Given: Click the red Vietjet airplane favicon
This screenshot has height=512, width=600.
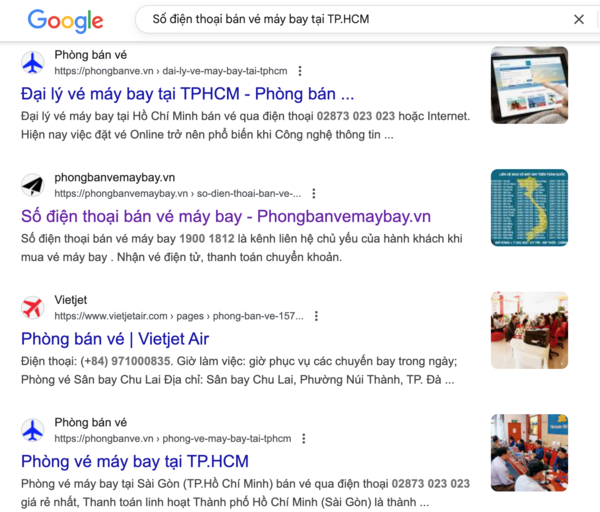Looking at the screenshot, I should pyautogui.click(x=33, y=308).
